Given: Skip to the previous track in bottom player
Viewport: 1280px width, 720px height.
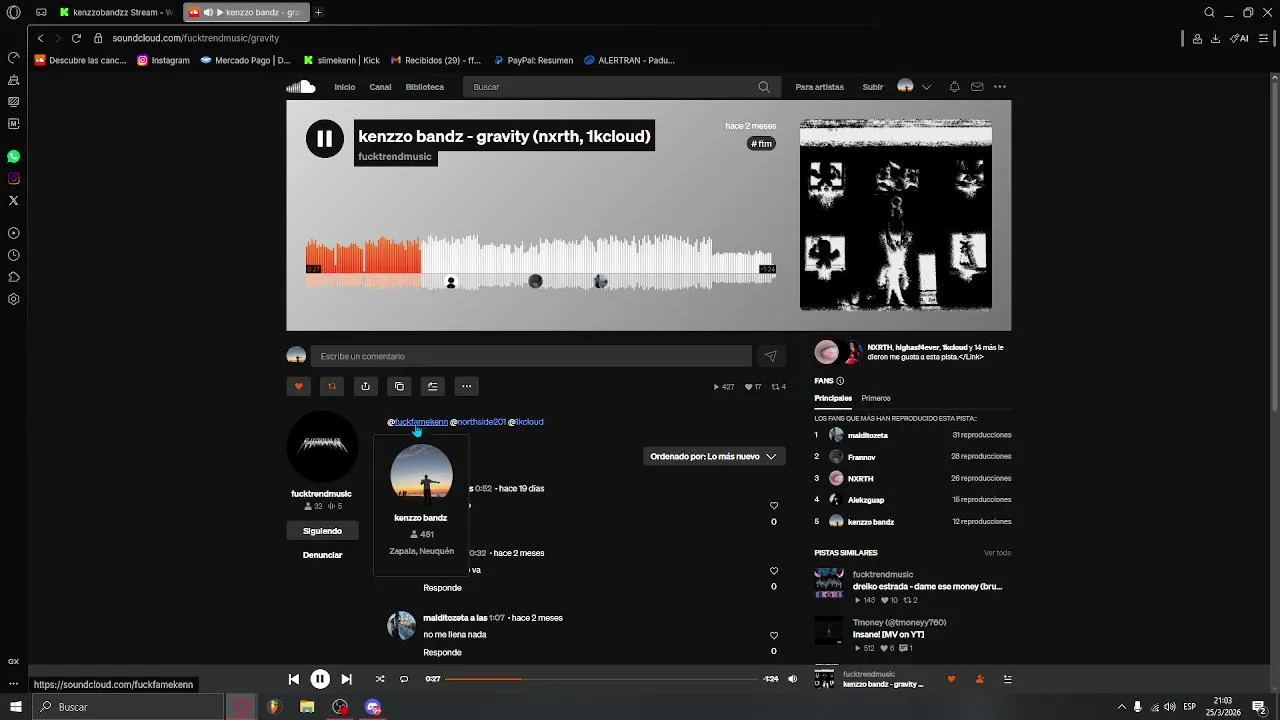Looking at the screenshot, I should pos(294,679).
